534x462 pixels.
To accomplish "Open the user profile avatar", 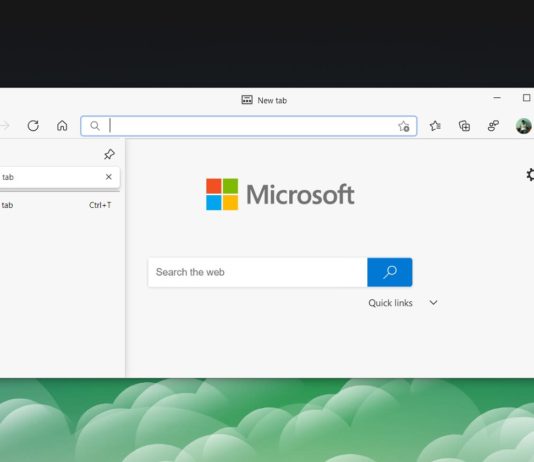I will point(524,126).
